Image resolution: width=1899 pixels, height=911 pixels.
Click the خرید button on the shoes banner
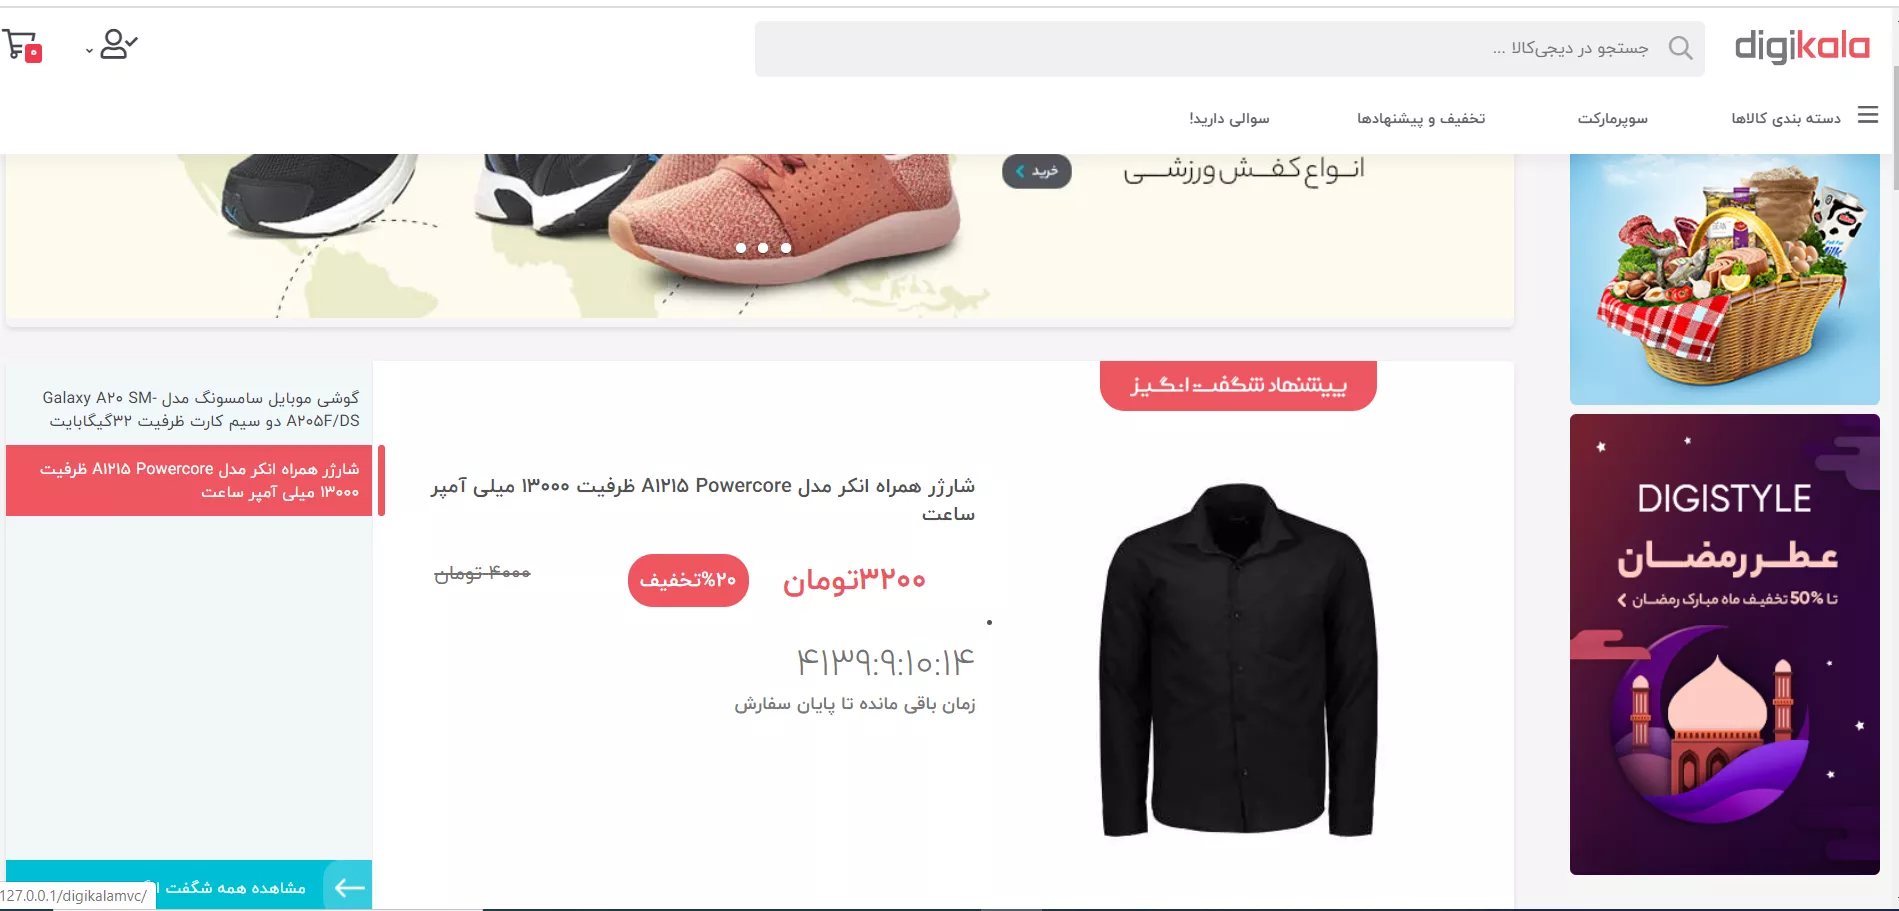tap(1037, 171)
